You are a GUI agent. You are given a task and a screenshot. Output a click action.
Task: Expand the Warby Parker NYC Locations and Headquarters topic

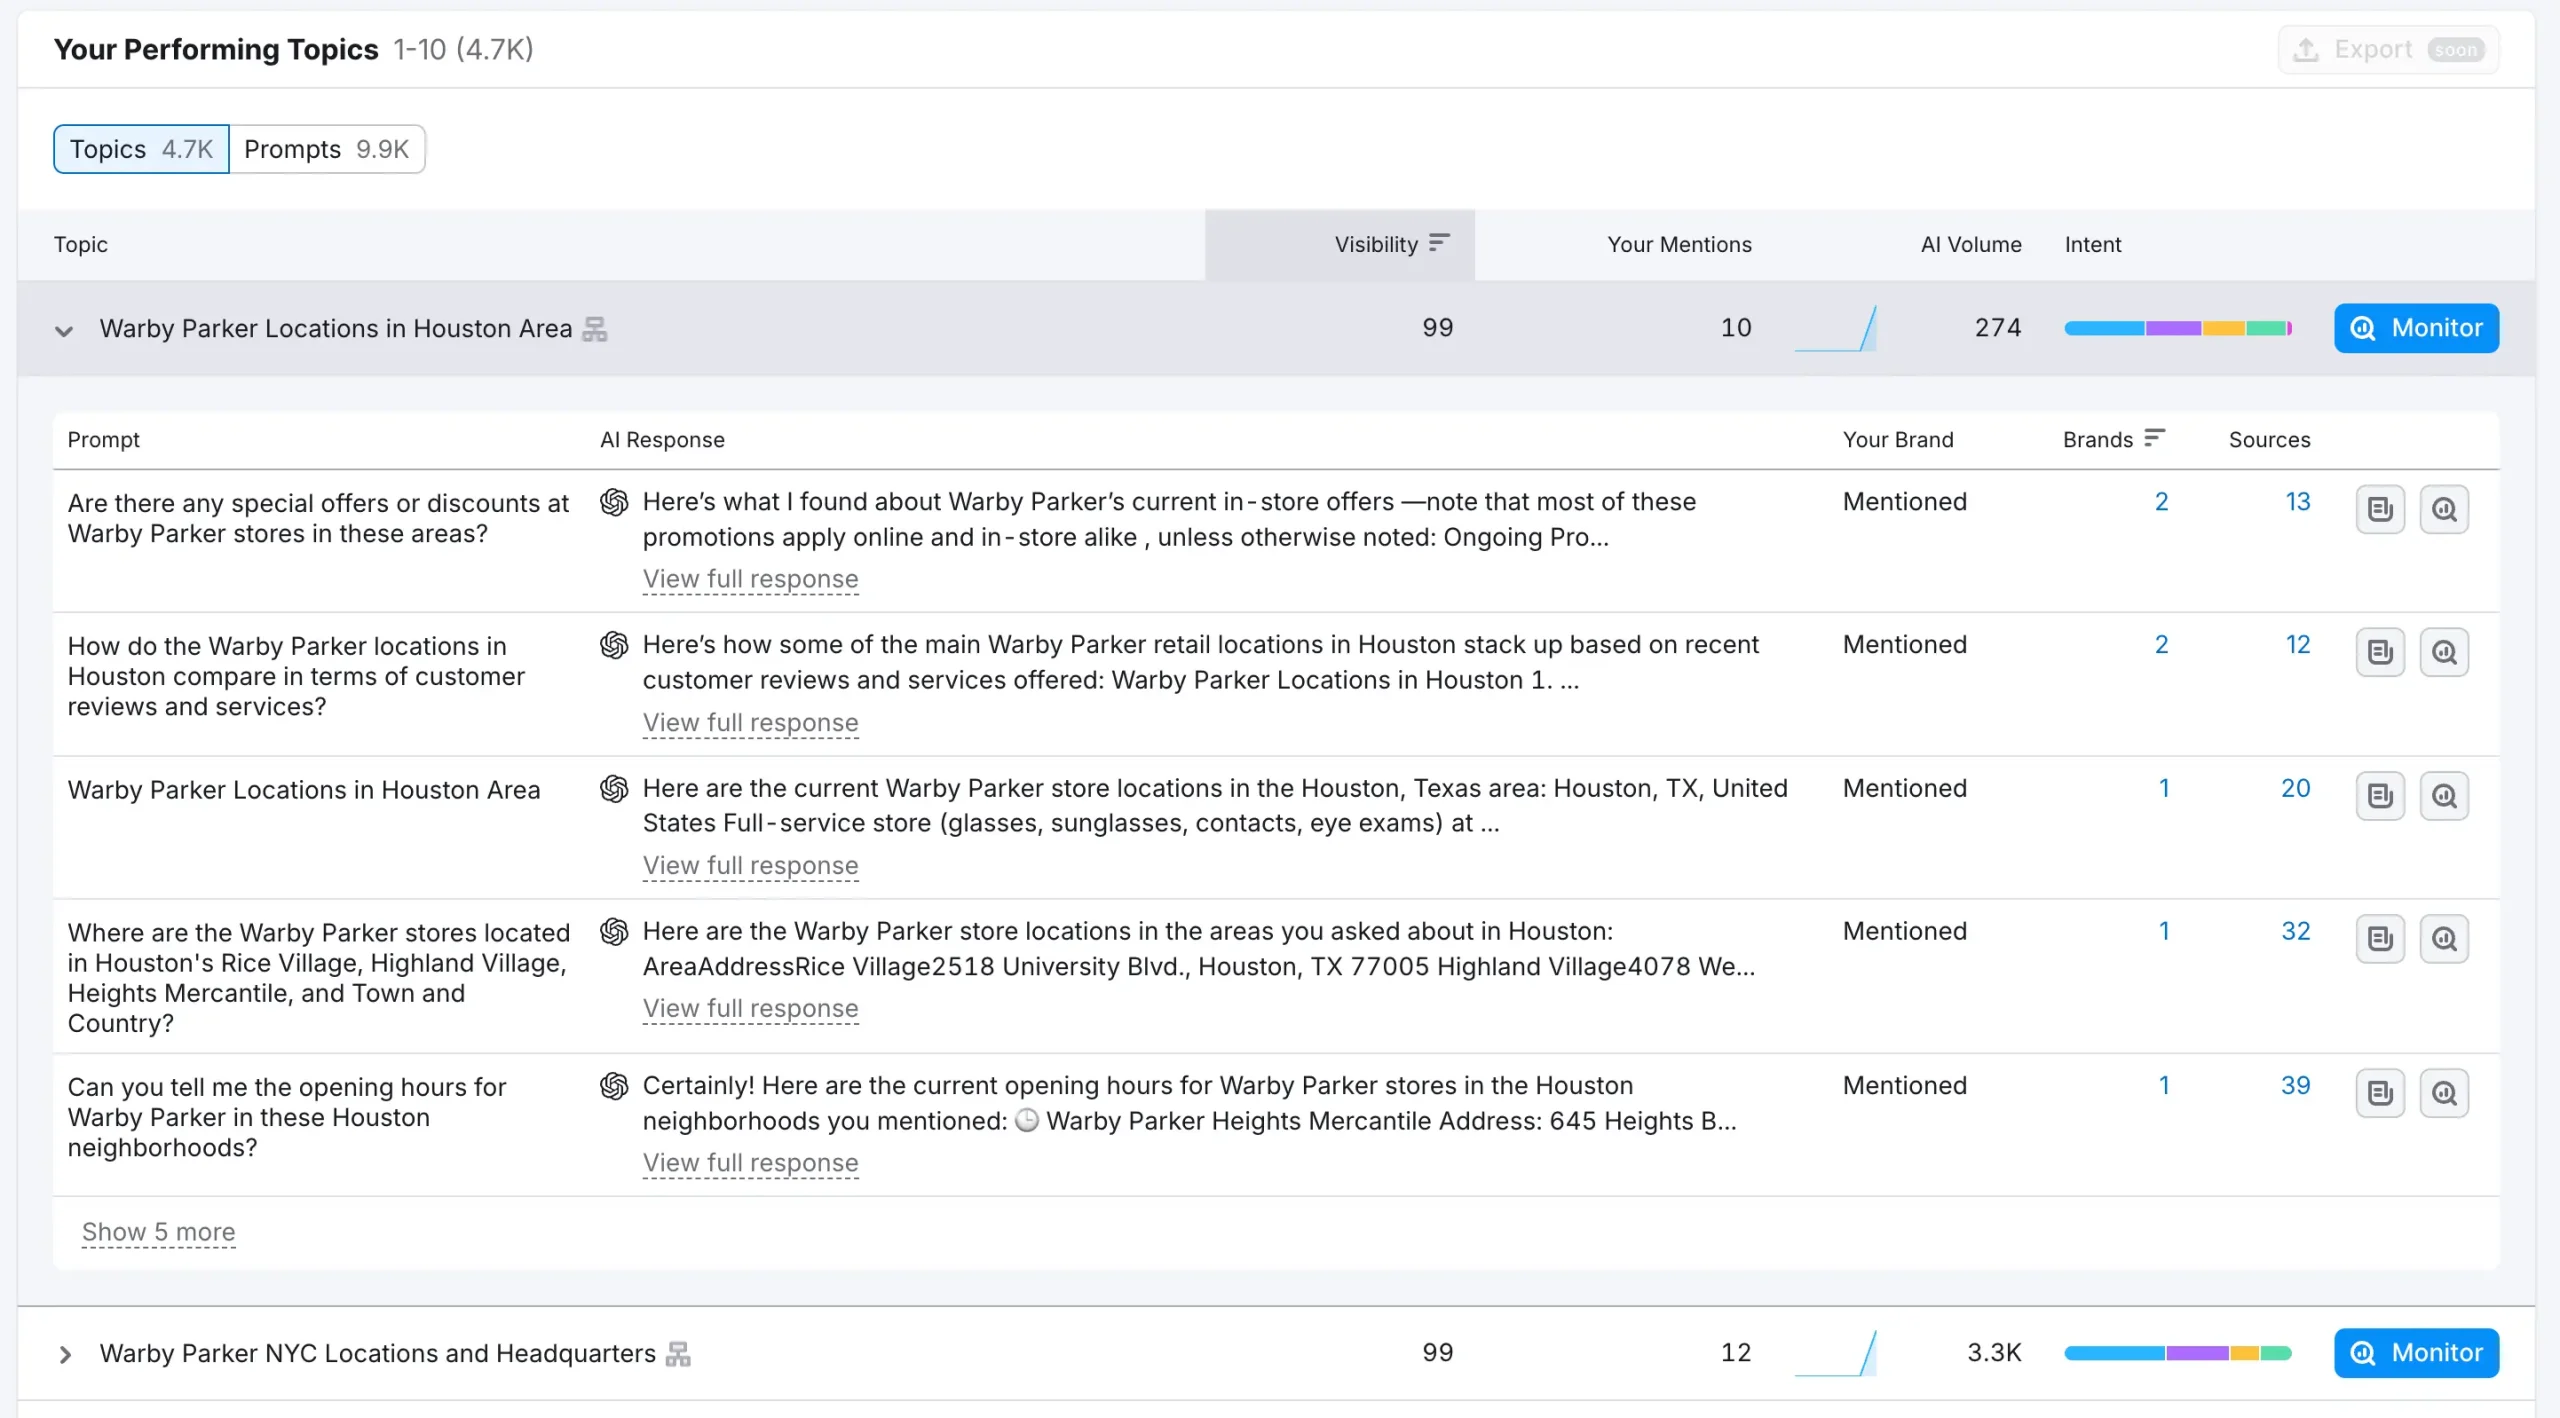click(x=65, y=1354)
